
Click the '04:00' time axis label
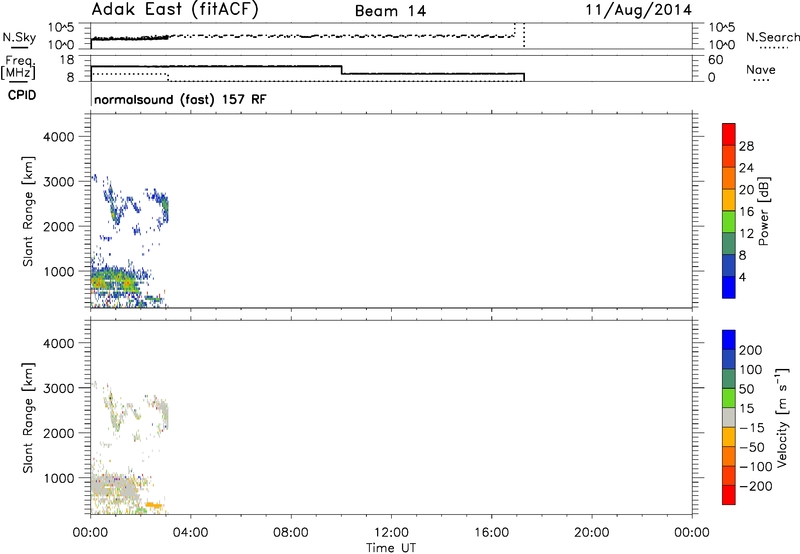point(190,533)
